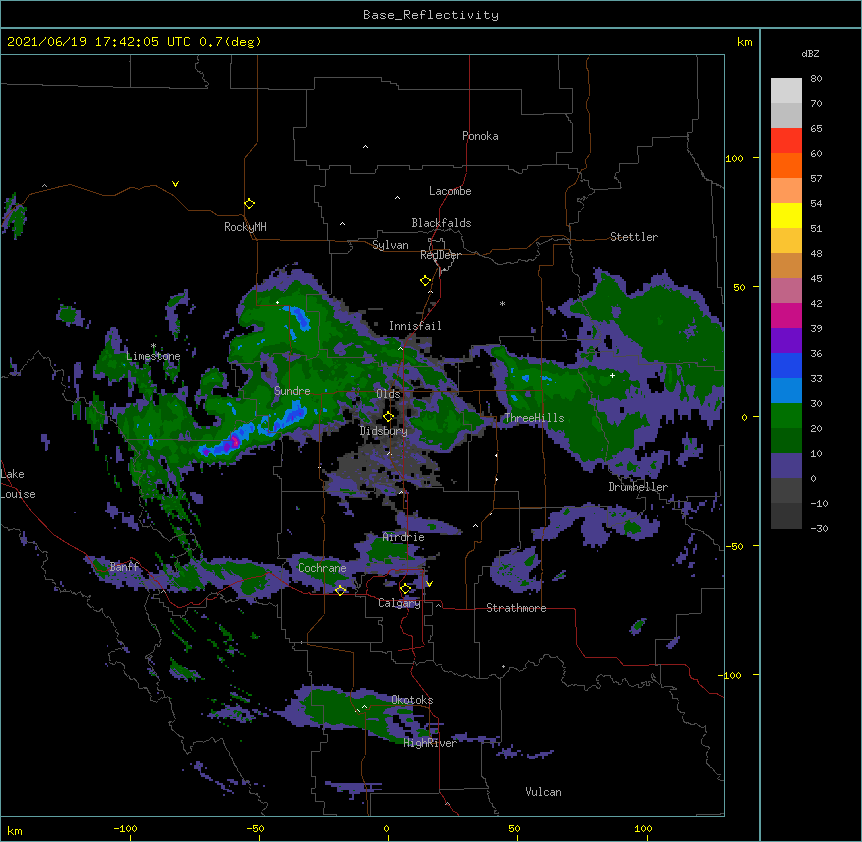Click the yellow diamond marker under Cochrane

tap(340, 590)
